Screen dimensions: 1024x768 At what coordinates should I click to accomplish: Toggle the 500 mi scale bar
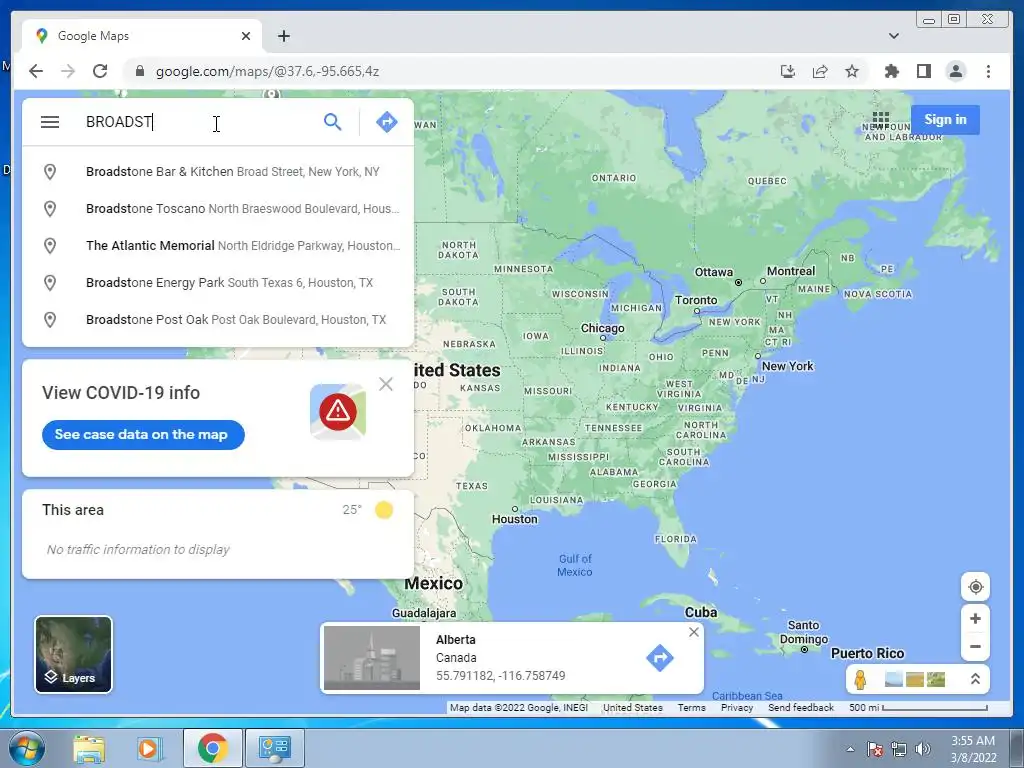[918, 708]
